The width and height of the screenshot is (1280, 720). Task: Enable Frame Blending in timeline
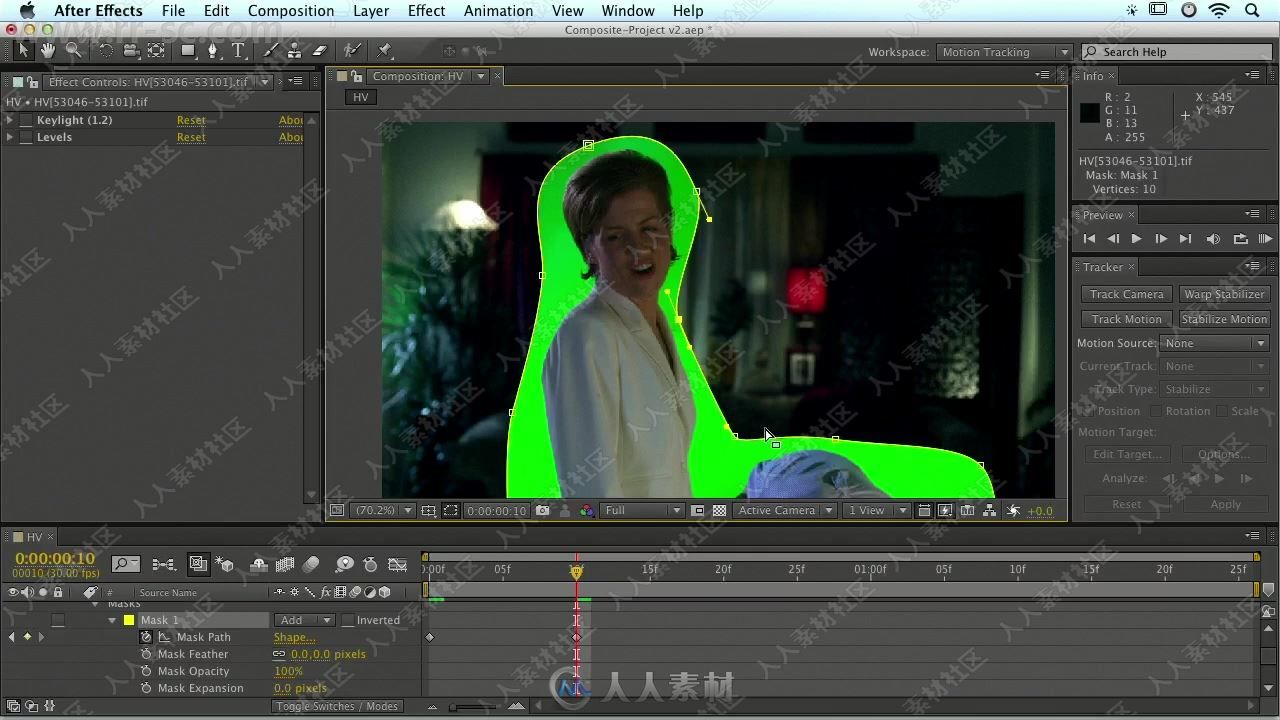tap(285, 565)
